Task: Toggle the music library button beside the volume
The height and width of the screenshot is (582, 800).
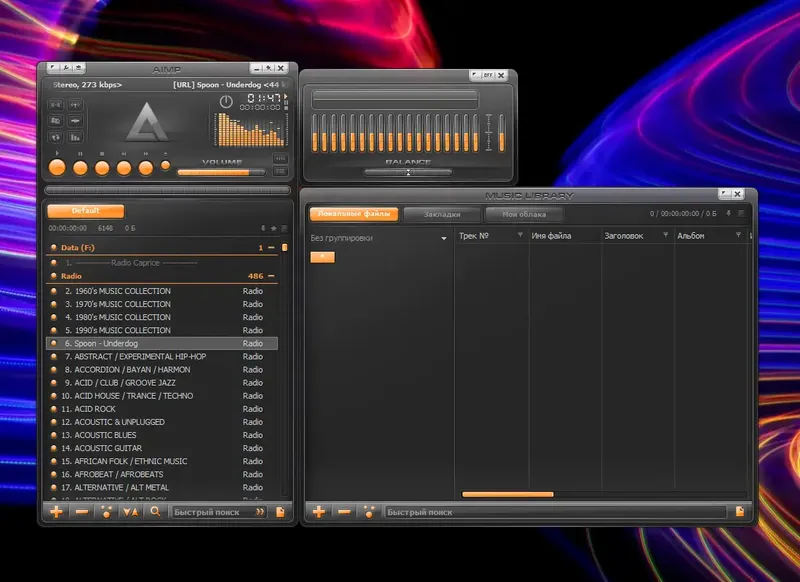Action: point(280,159)
